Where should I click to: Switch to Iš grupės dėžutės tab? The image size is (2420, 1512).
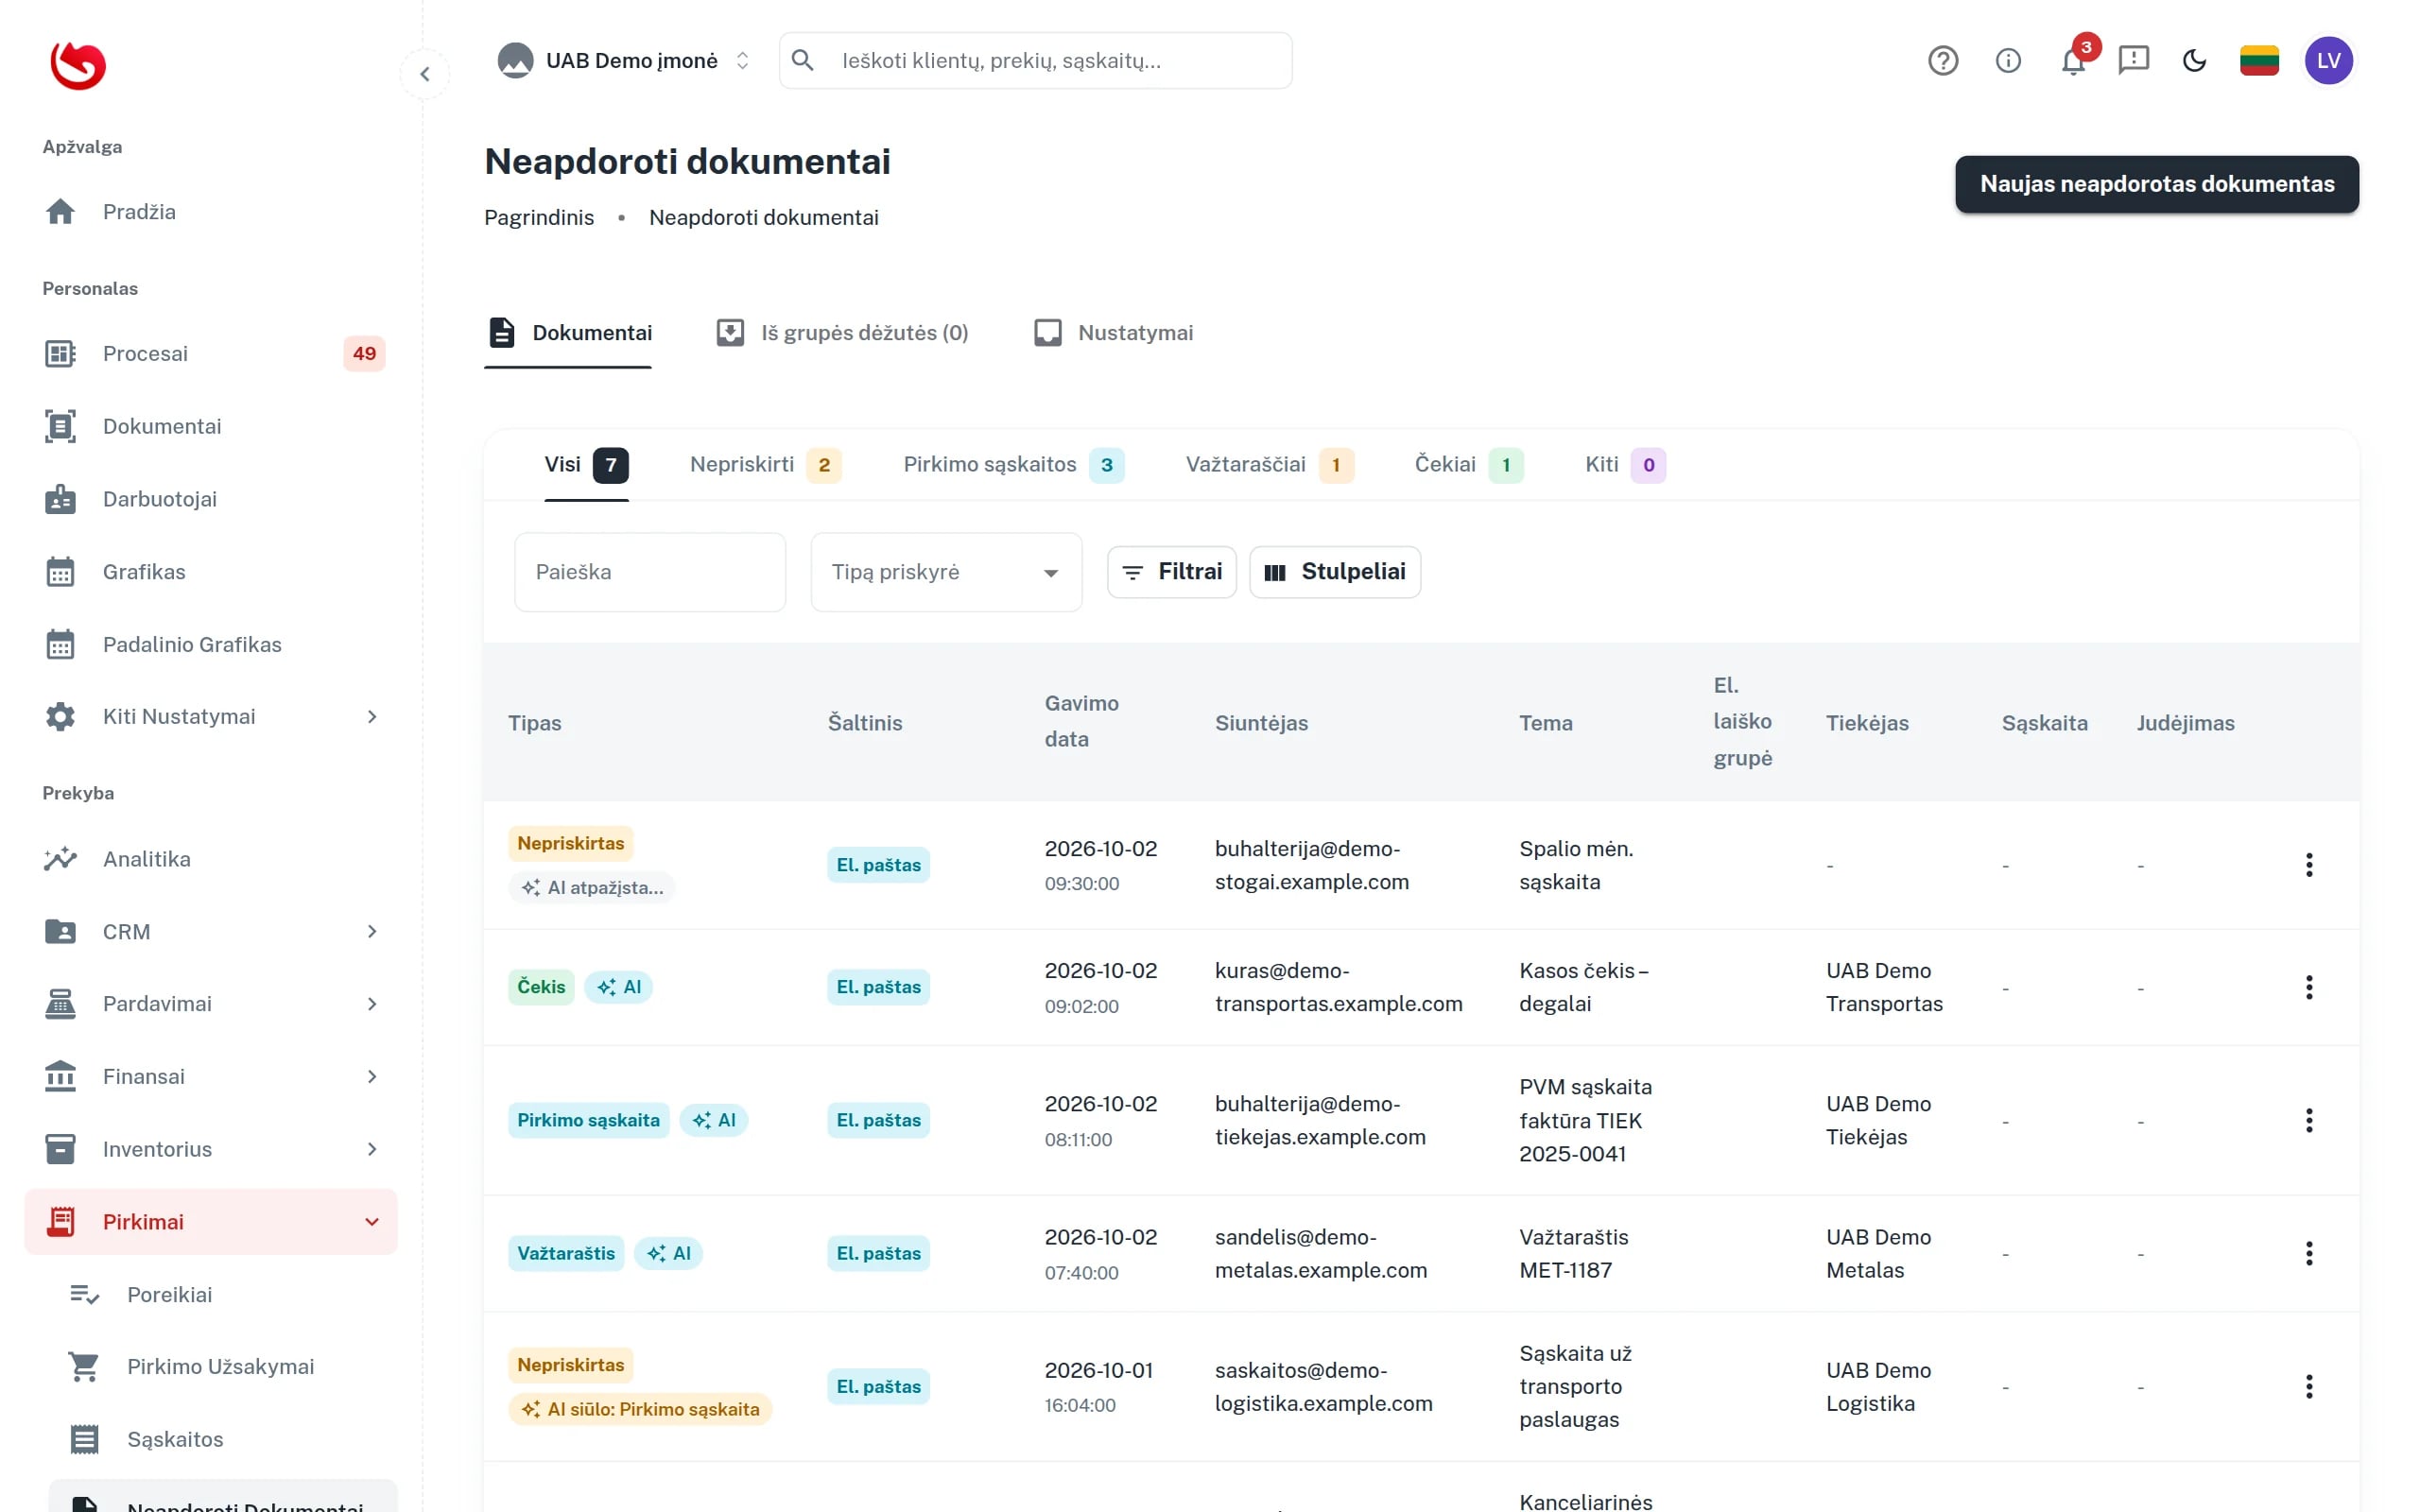[x=842, y=333]
